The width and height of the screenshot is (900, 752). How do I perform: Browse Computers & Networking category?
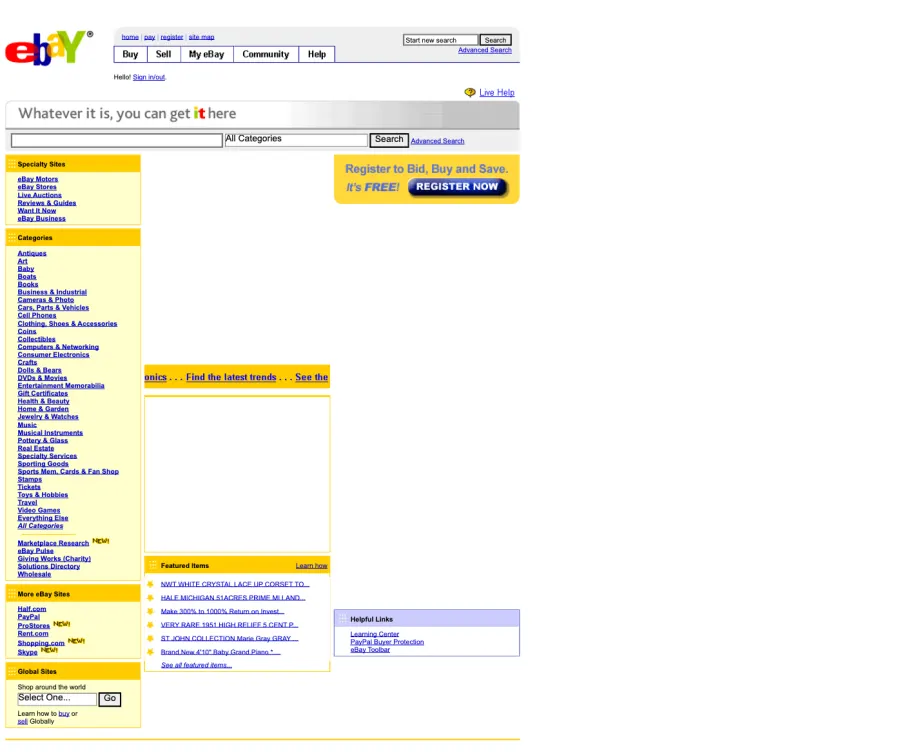point(58,347)
